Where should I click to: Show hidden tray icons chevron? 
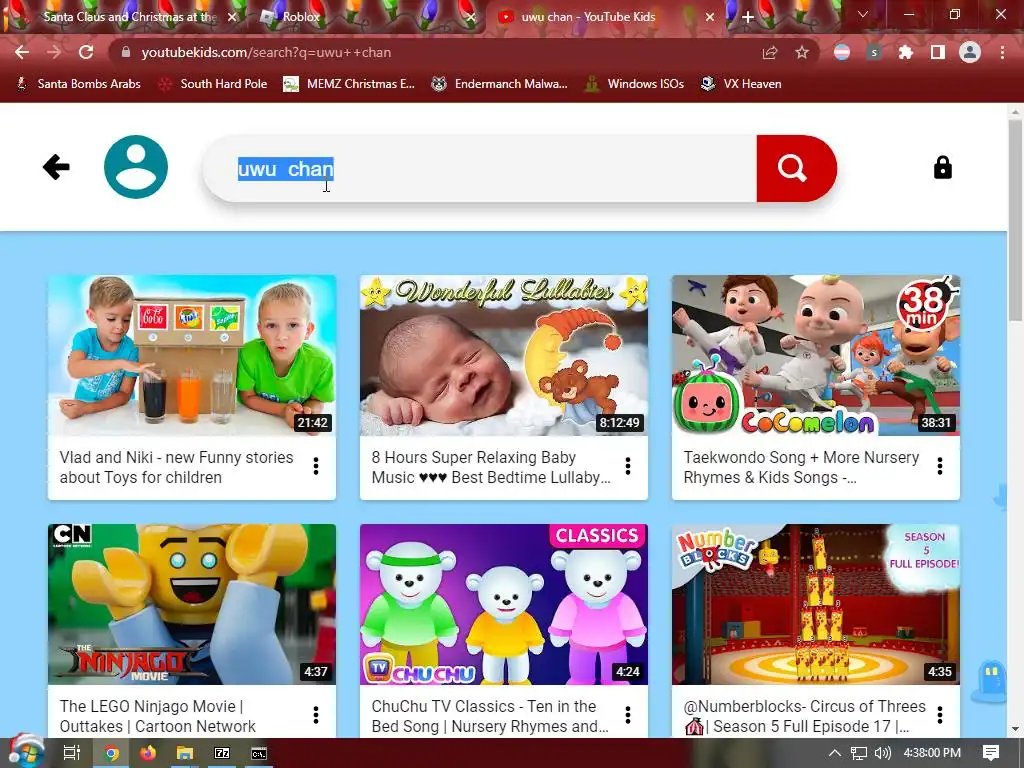click(835, 753)
